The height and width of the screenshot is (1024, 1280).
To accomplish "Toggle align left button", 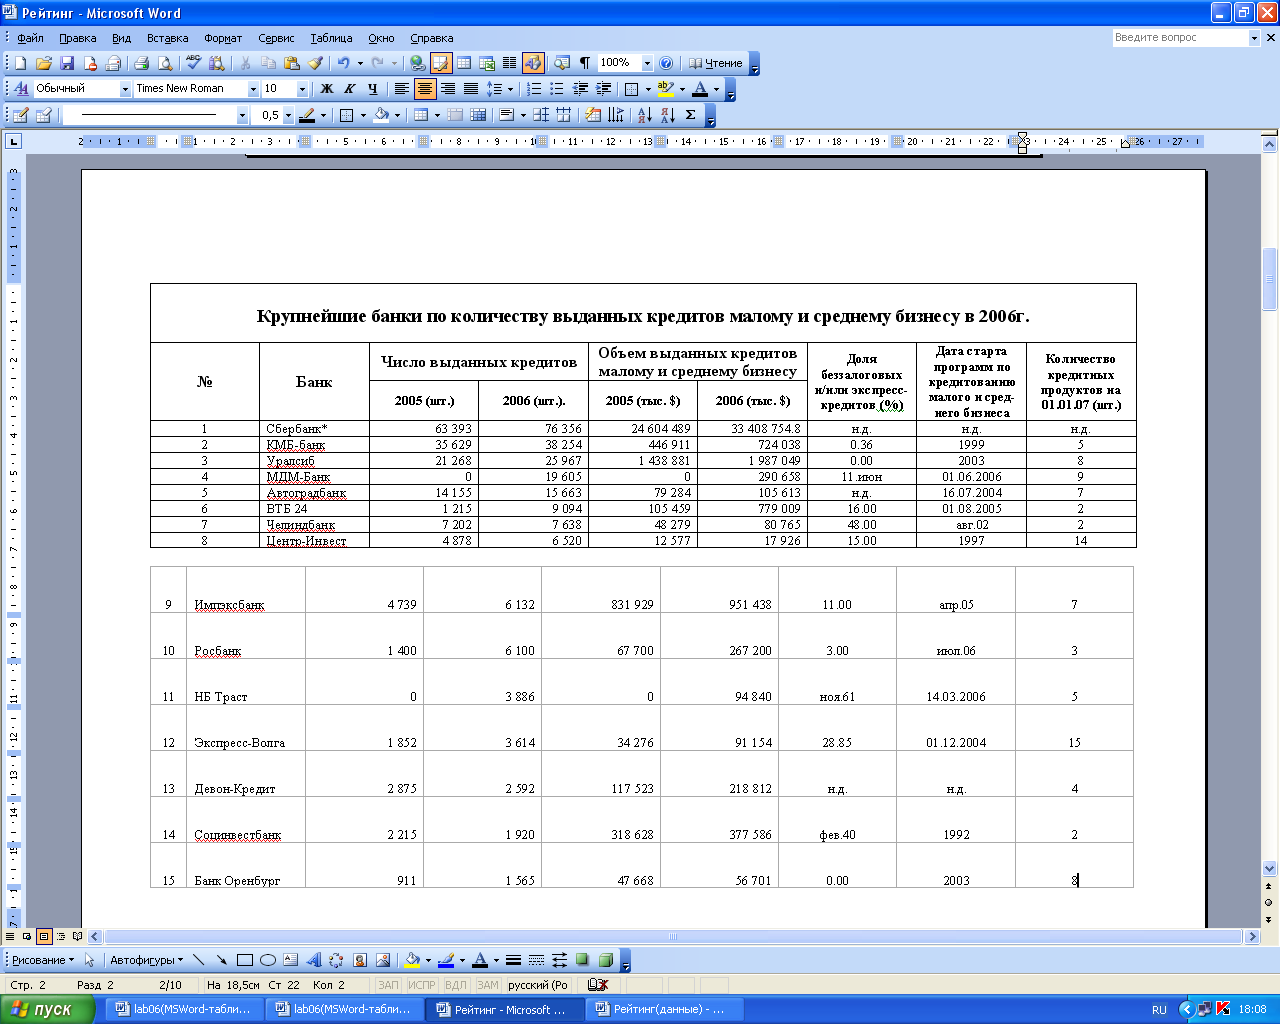I will coord(402,89).
